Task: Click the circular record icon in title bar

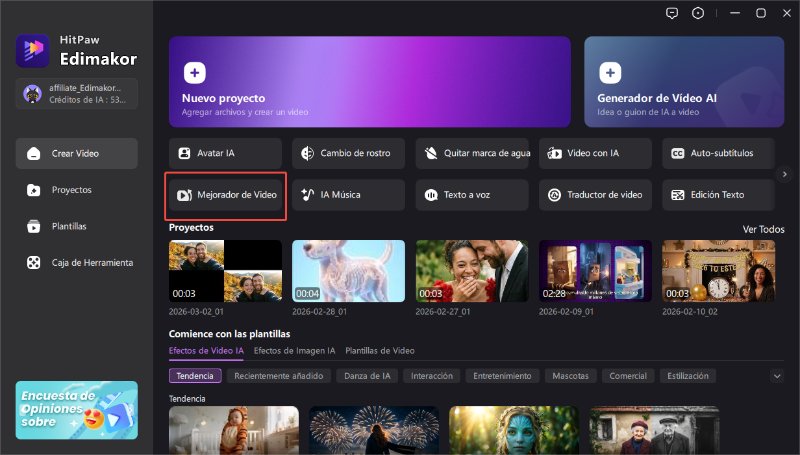Action: pos(697,13)
